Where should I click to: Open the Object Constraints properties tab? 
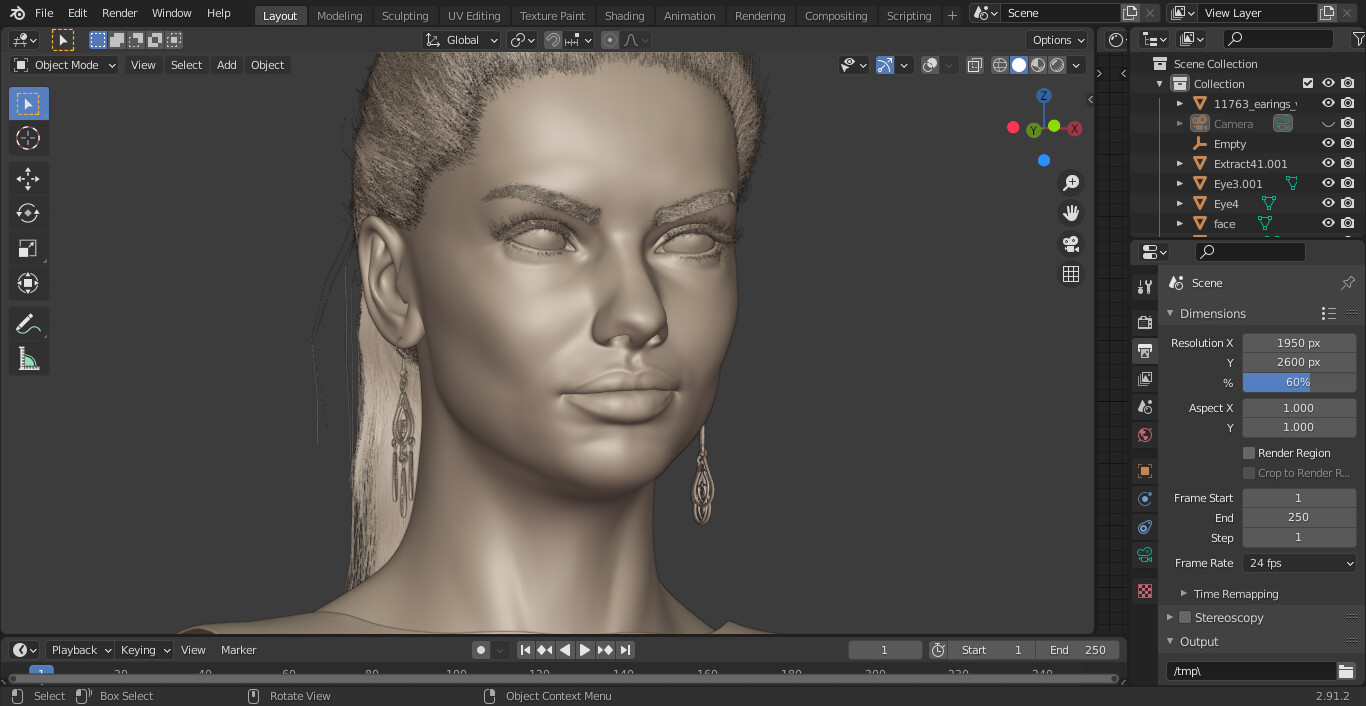pos(1145,526)
